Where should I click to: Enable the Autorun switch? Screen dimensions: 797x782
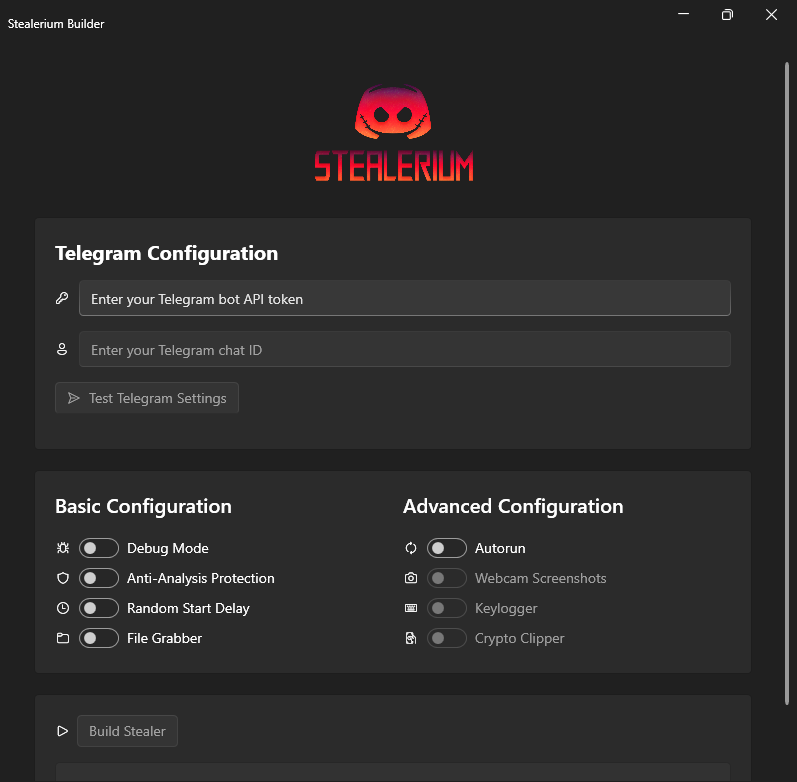447,548
